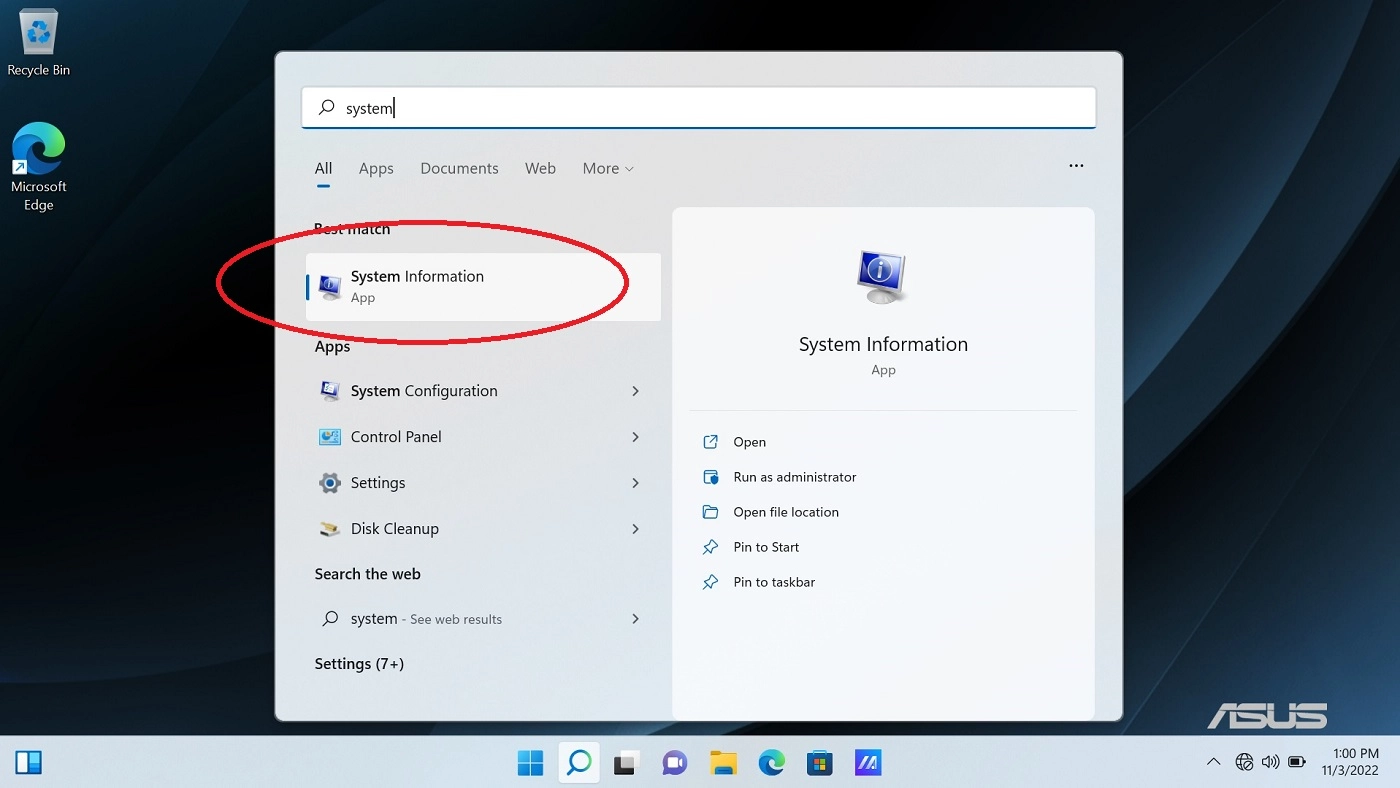This screenshot has height=788, width=1400.
Task: Click the Control Panel icon in results
Action: (330, 437)
